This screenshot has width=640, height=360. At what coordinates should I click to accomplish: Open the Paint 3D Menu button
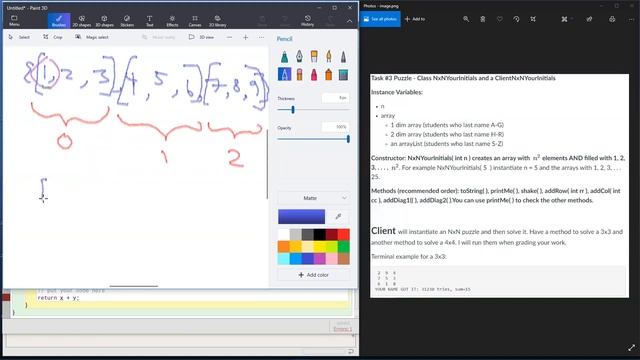[x=14, y=20]
